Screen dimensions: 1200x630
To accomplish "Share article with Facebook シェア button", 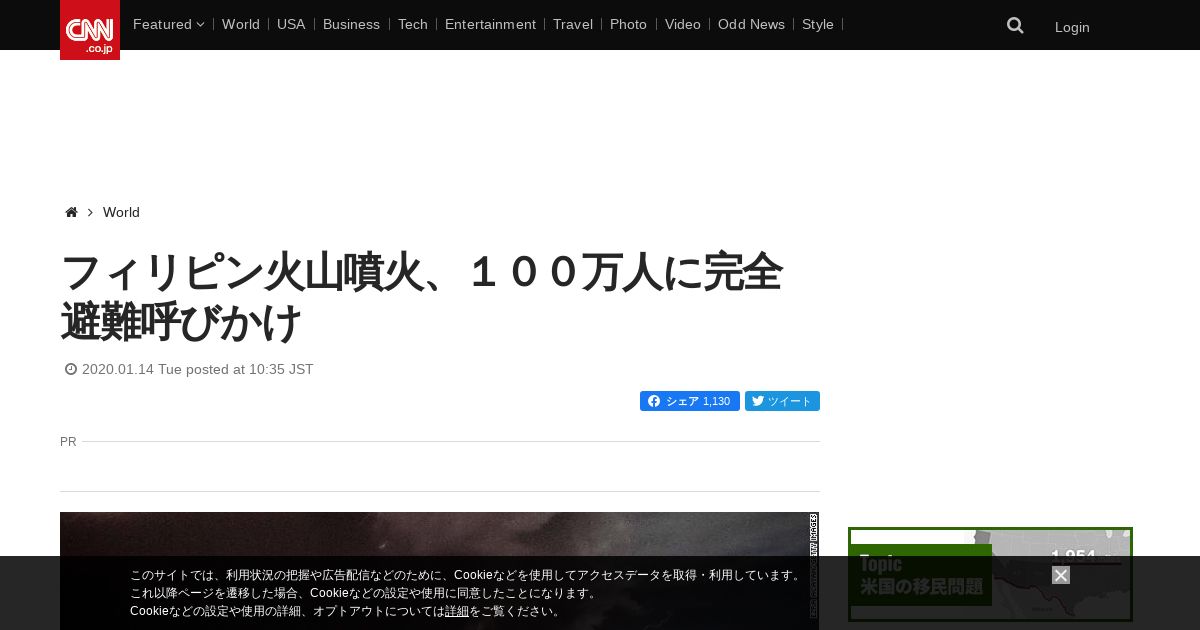I will coord(690,401).
